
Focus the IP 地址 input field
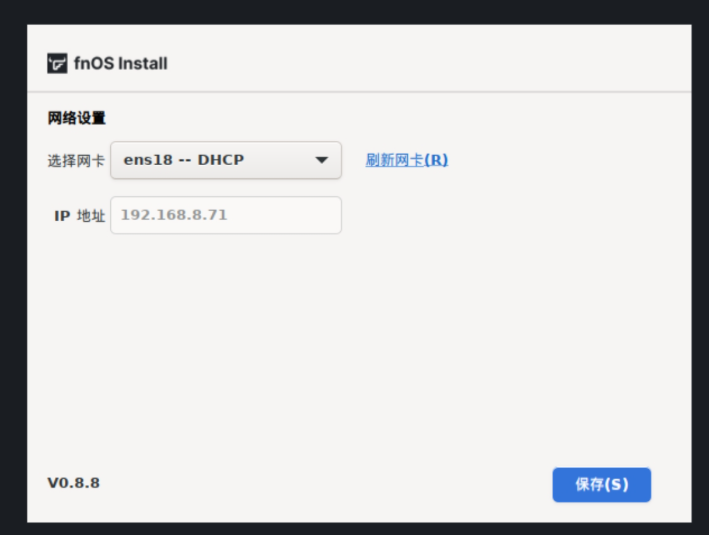pyautogui.click(x=226, y=215)
